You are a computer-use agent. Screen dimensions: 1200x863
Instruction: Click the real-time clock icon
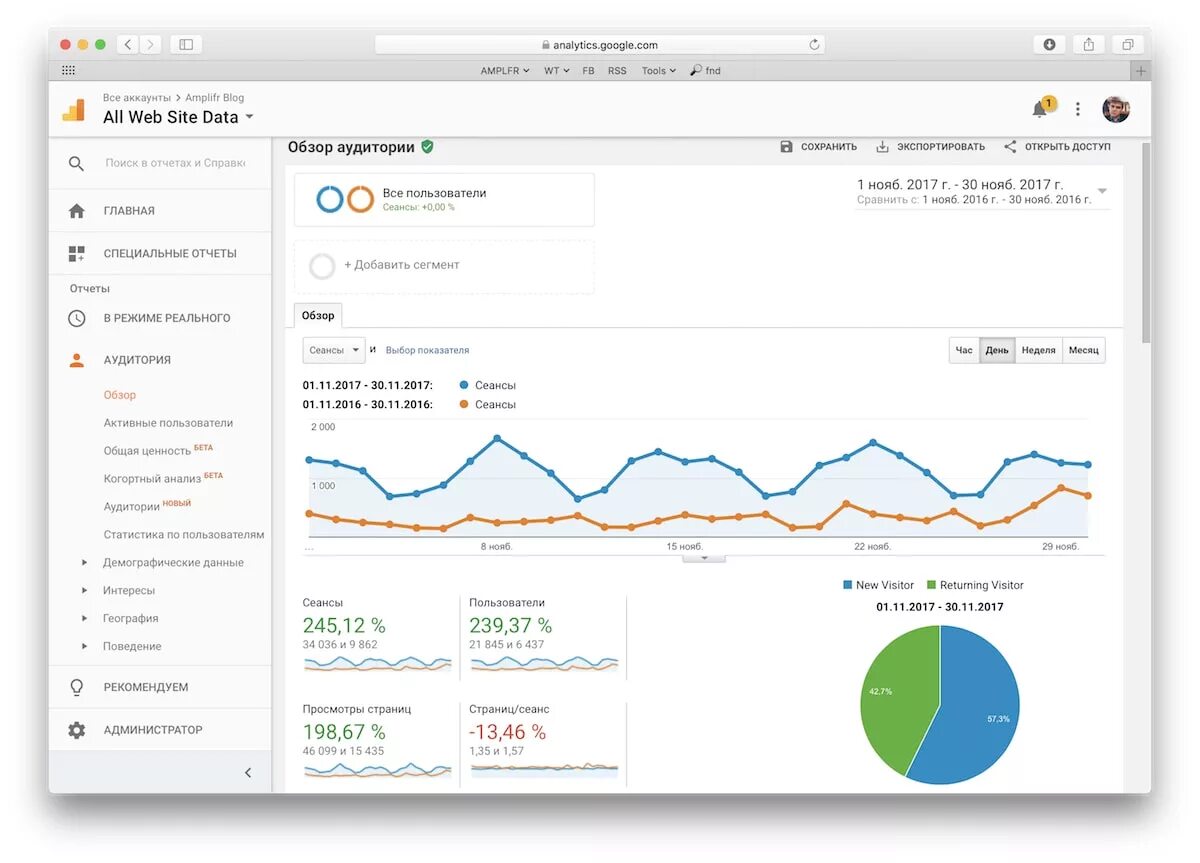[76, 318]
